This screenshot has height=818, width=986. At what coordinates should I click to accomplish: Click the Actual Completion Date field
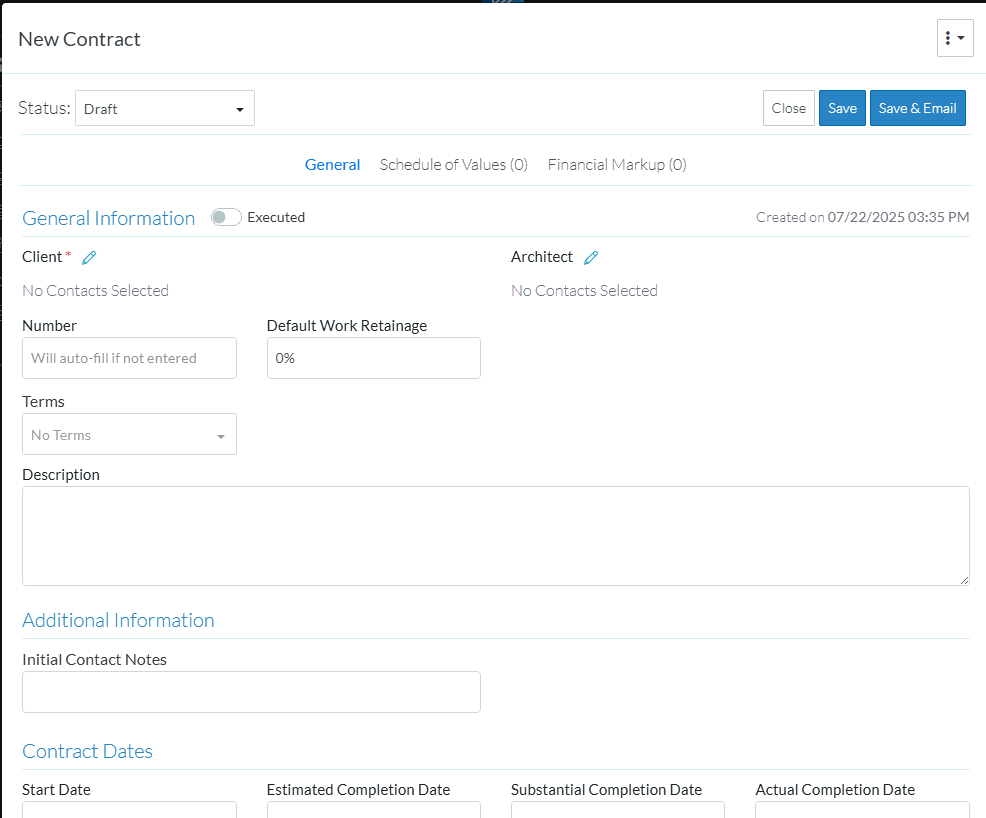[862, 809]
